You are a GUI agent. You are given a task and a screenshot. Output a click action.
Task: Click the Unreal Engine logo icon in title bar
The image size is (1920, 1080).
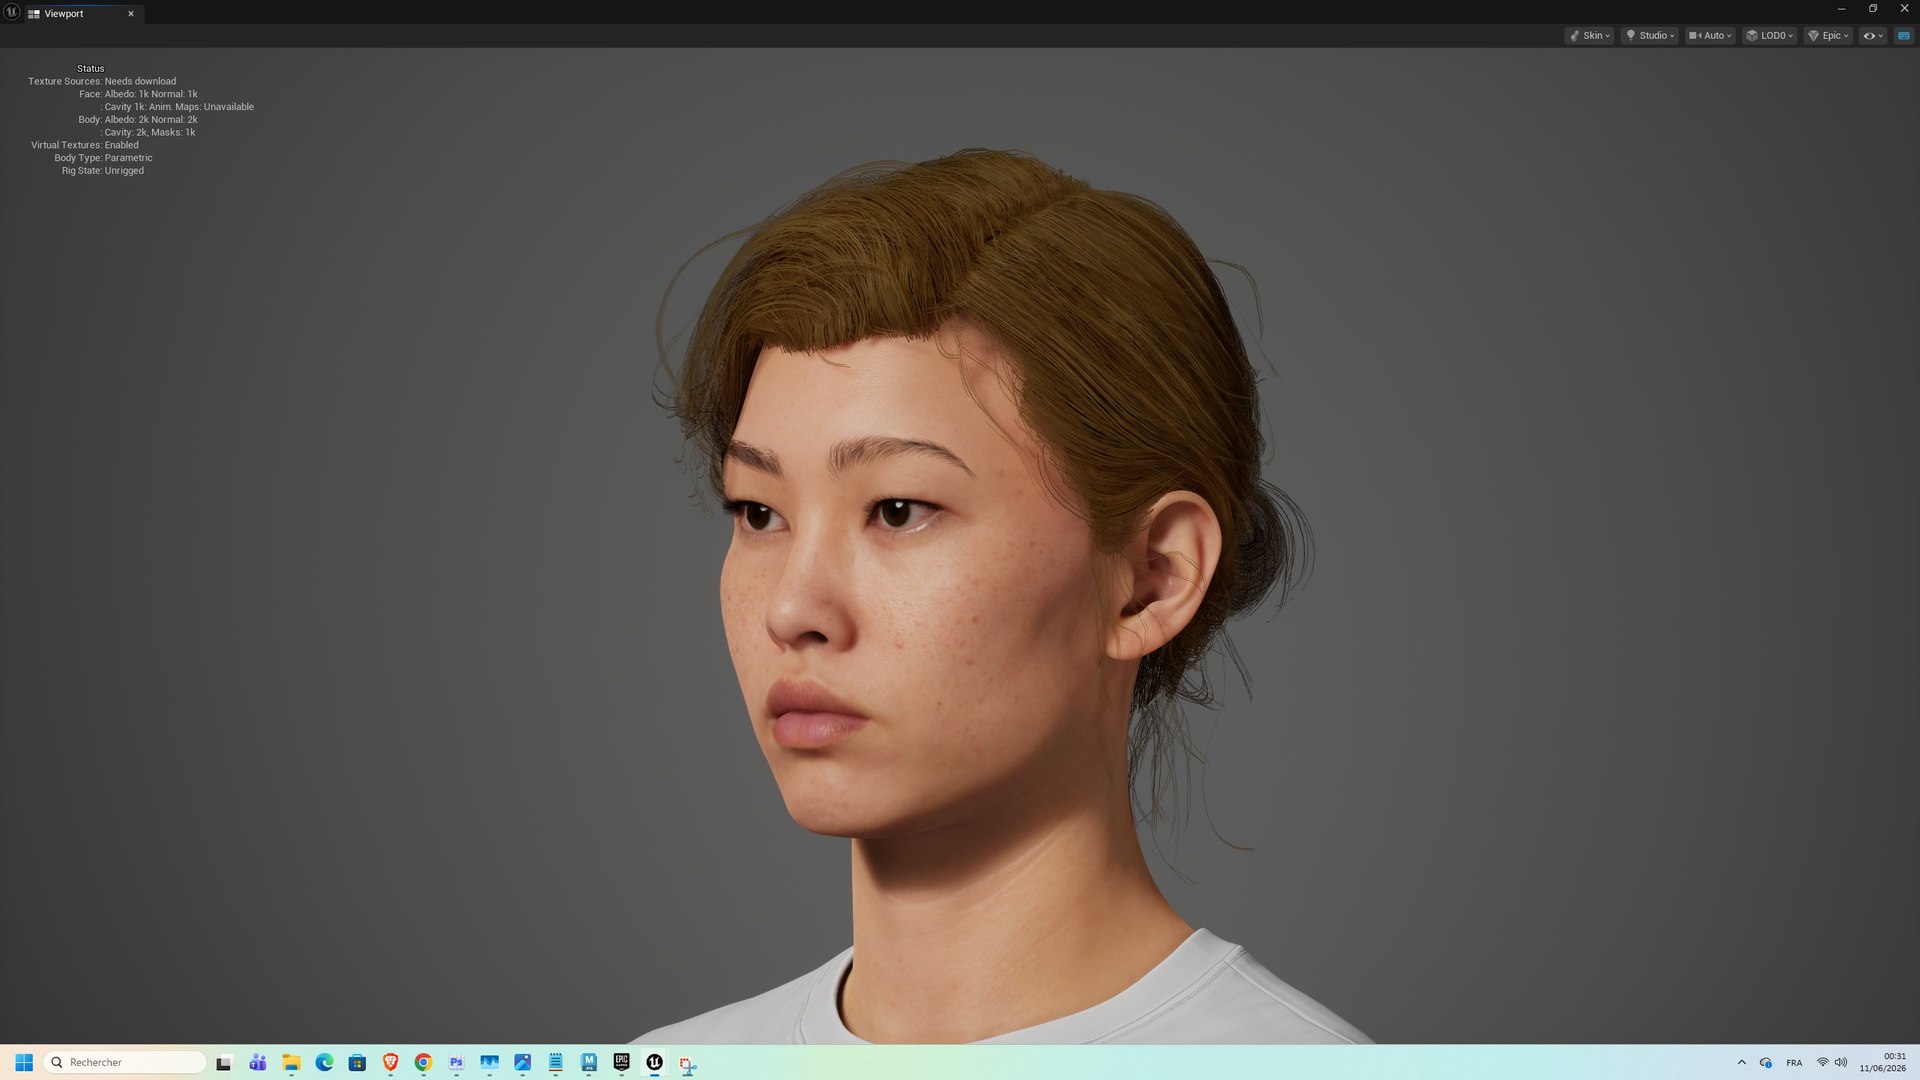coord(12,12)
